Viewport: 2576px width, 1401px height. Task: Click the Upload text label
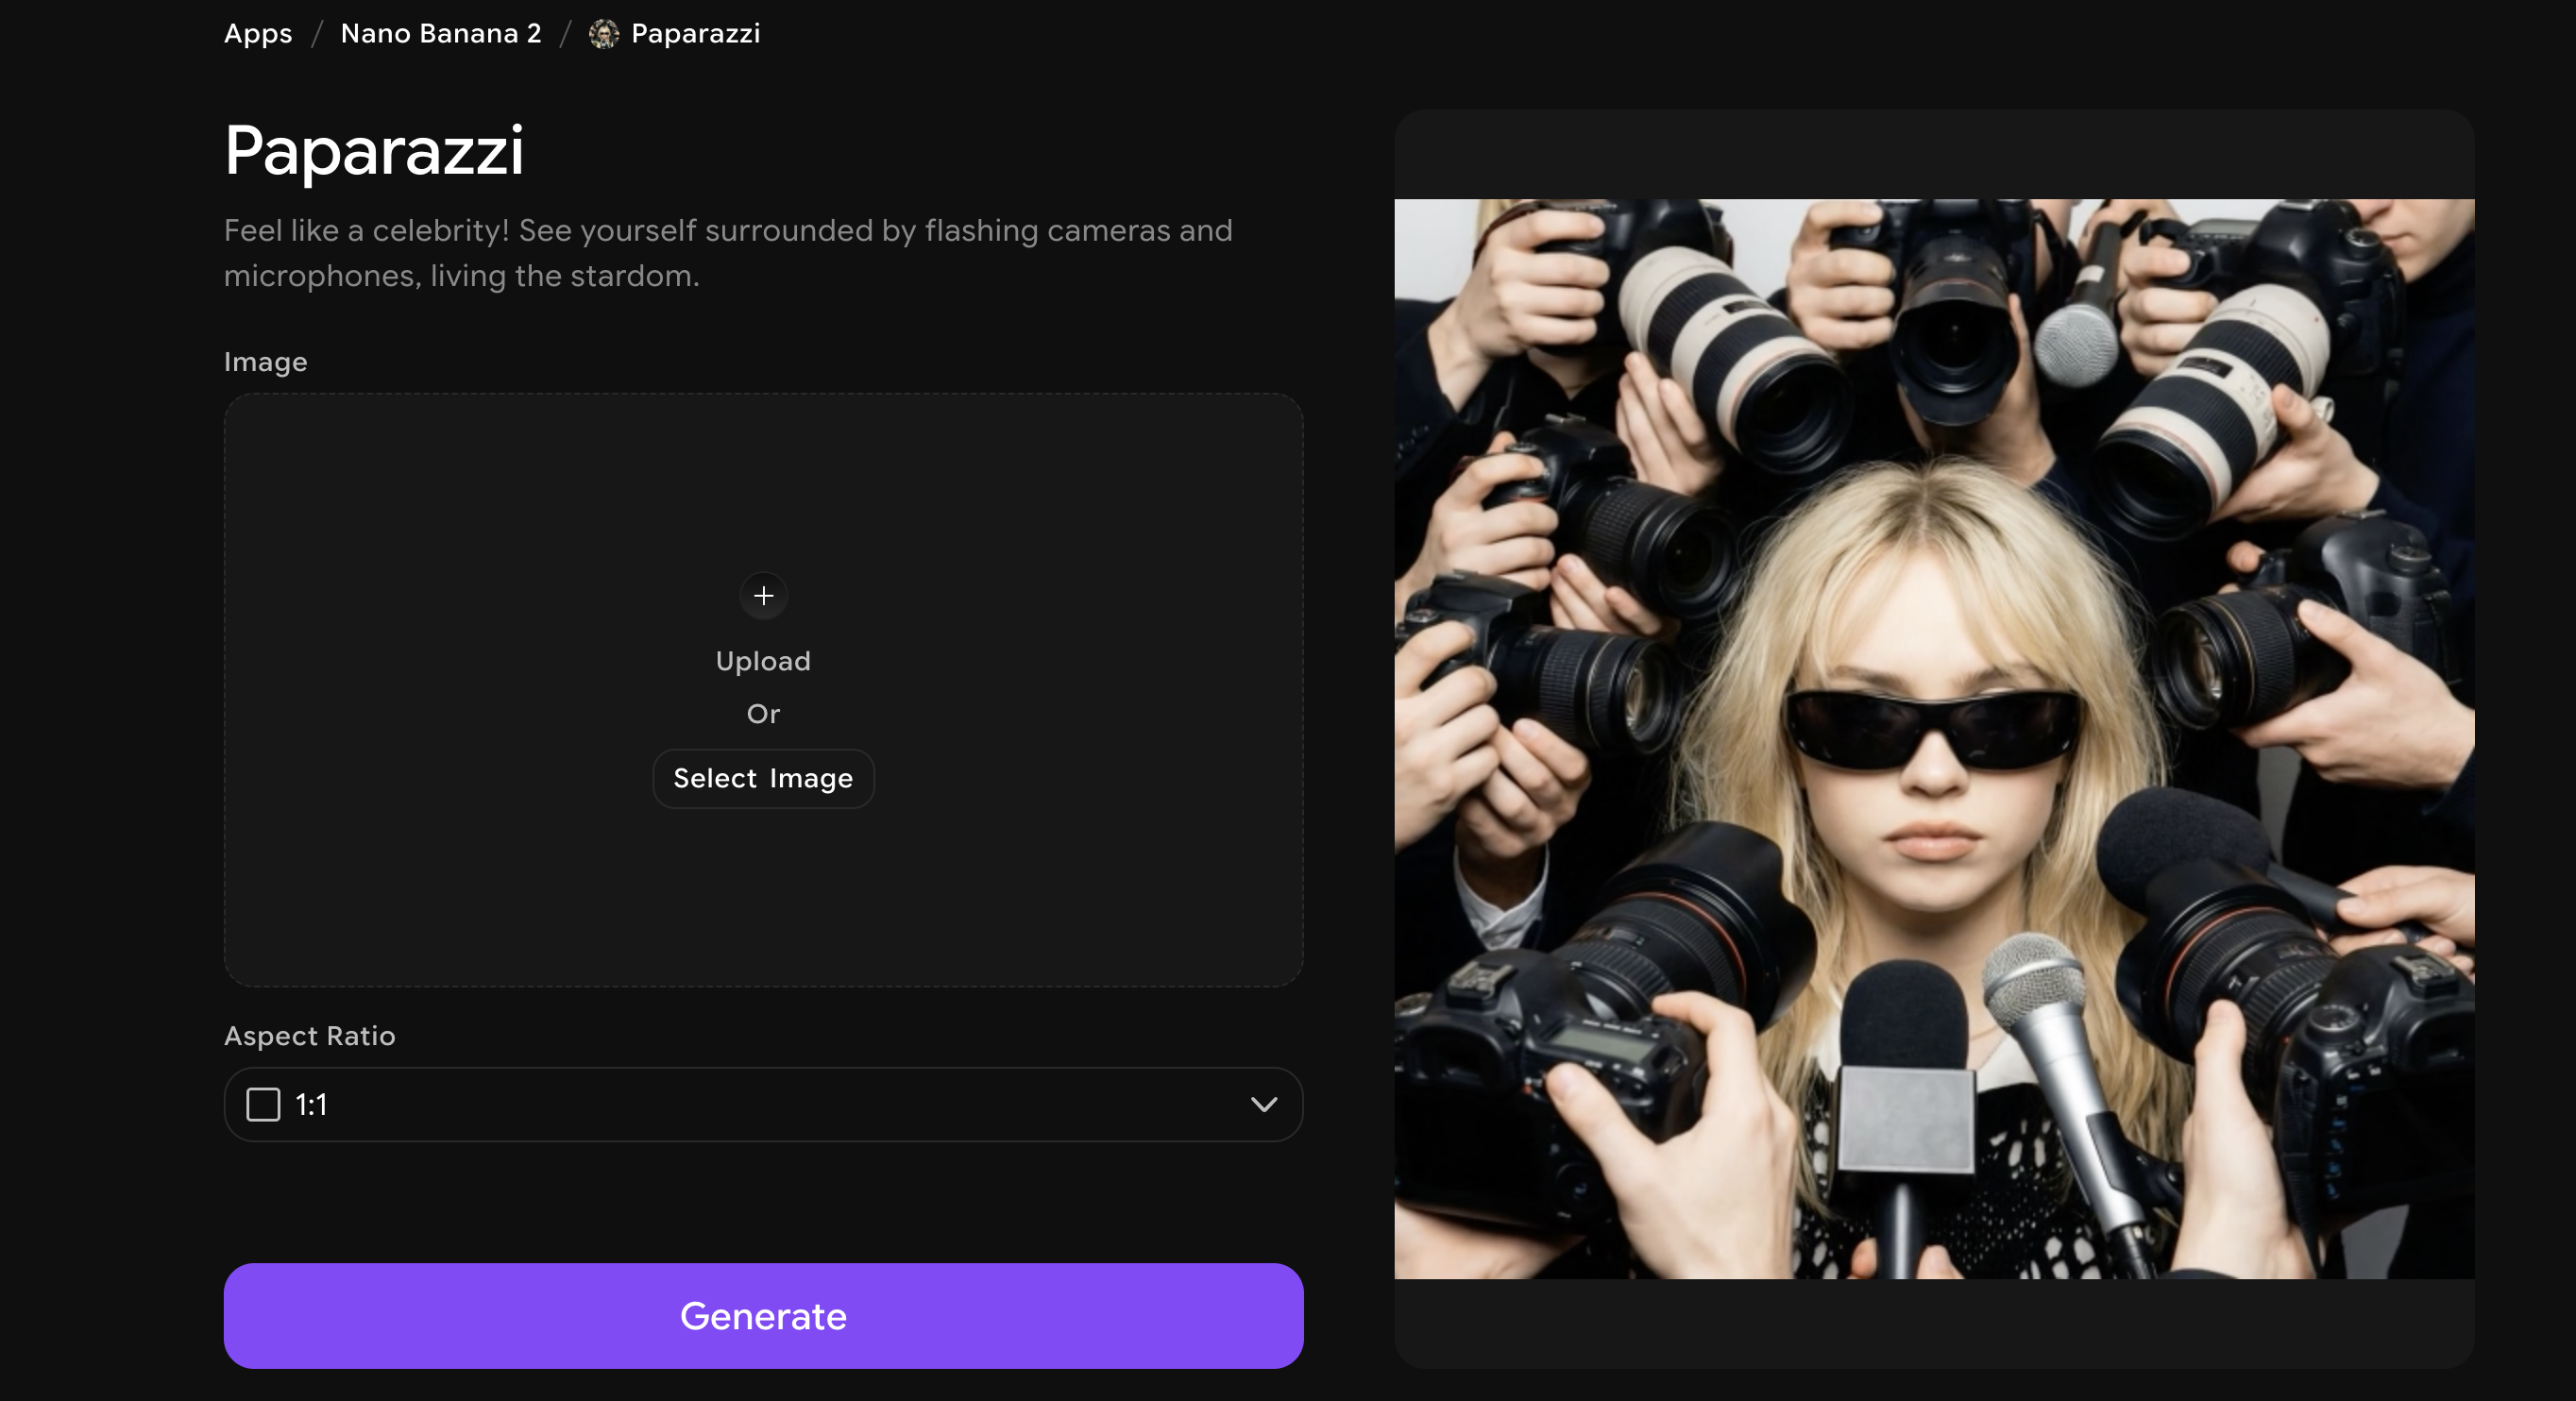[x=762, y=661]
